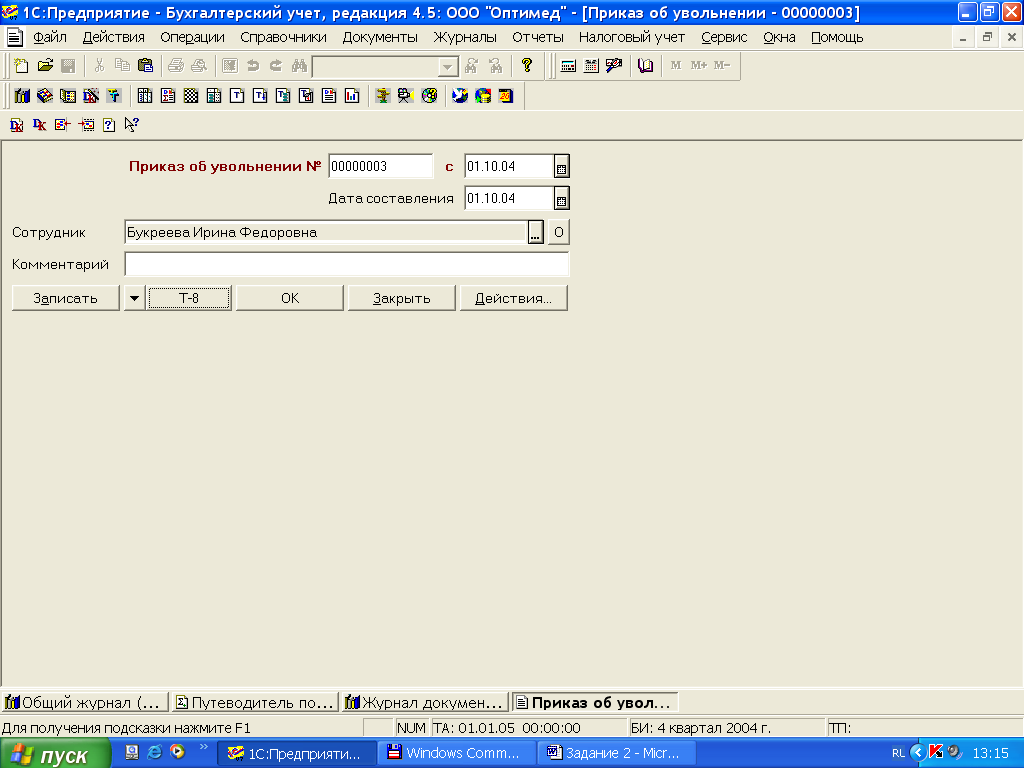
Task: Click the checkered chess-board report icon
Action: point(191,96)
